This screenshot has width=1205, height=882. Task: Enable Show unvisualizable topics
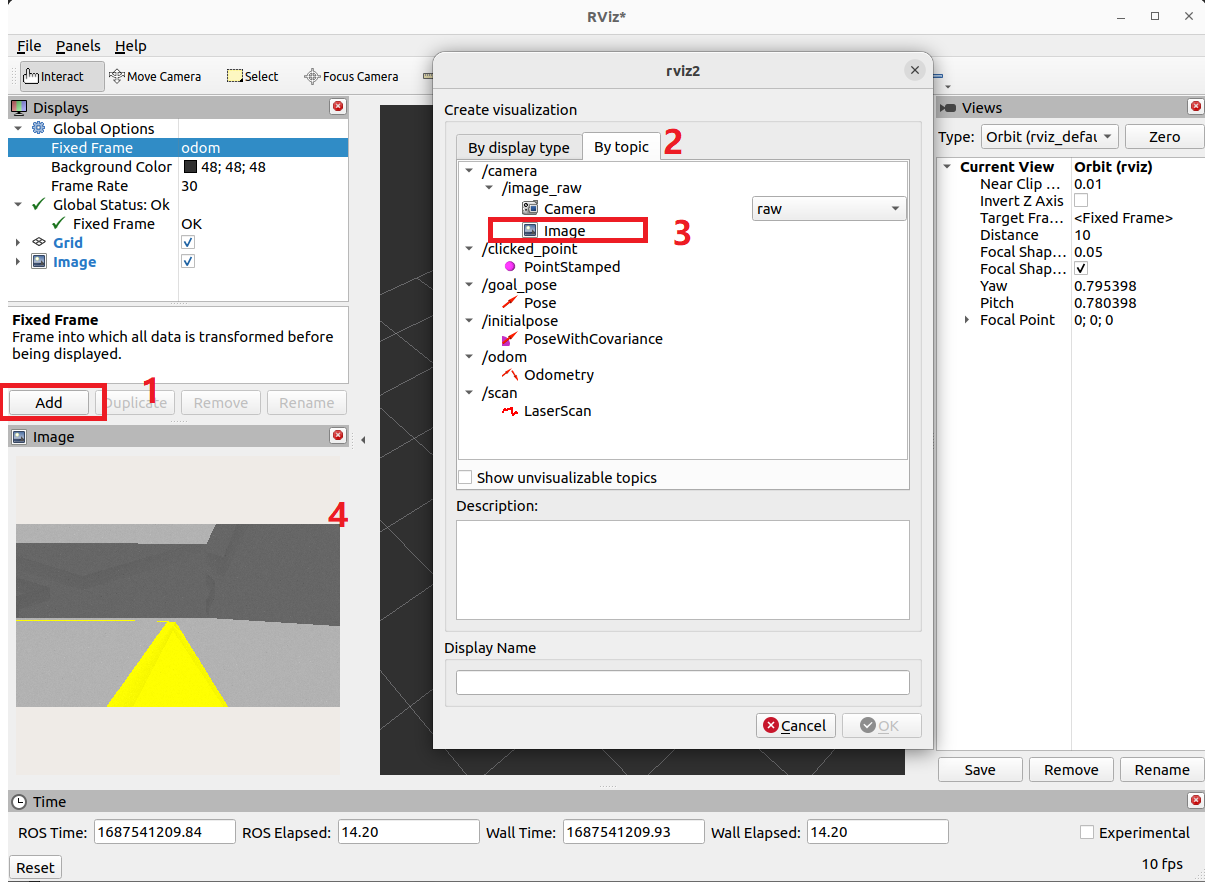tap(465, 478)
